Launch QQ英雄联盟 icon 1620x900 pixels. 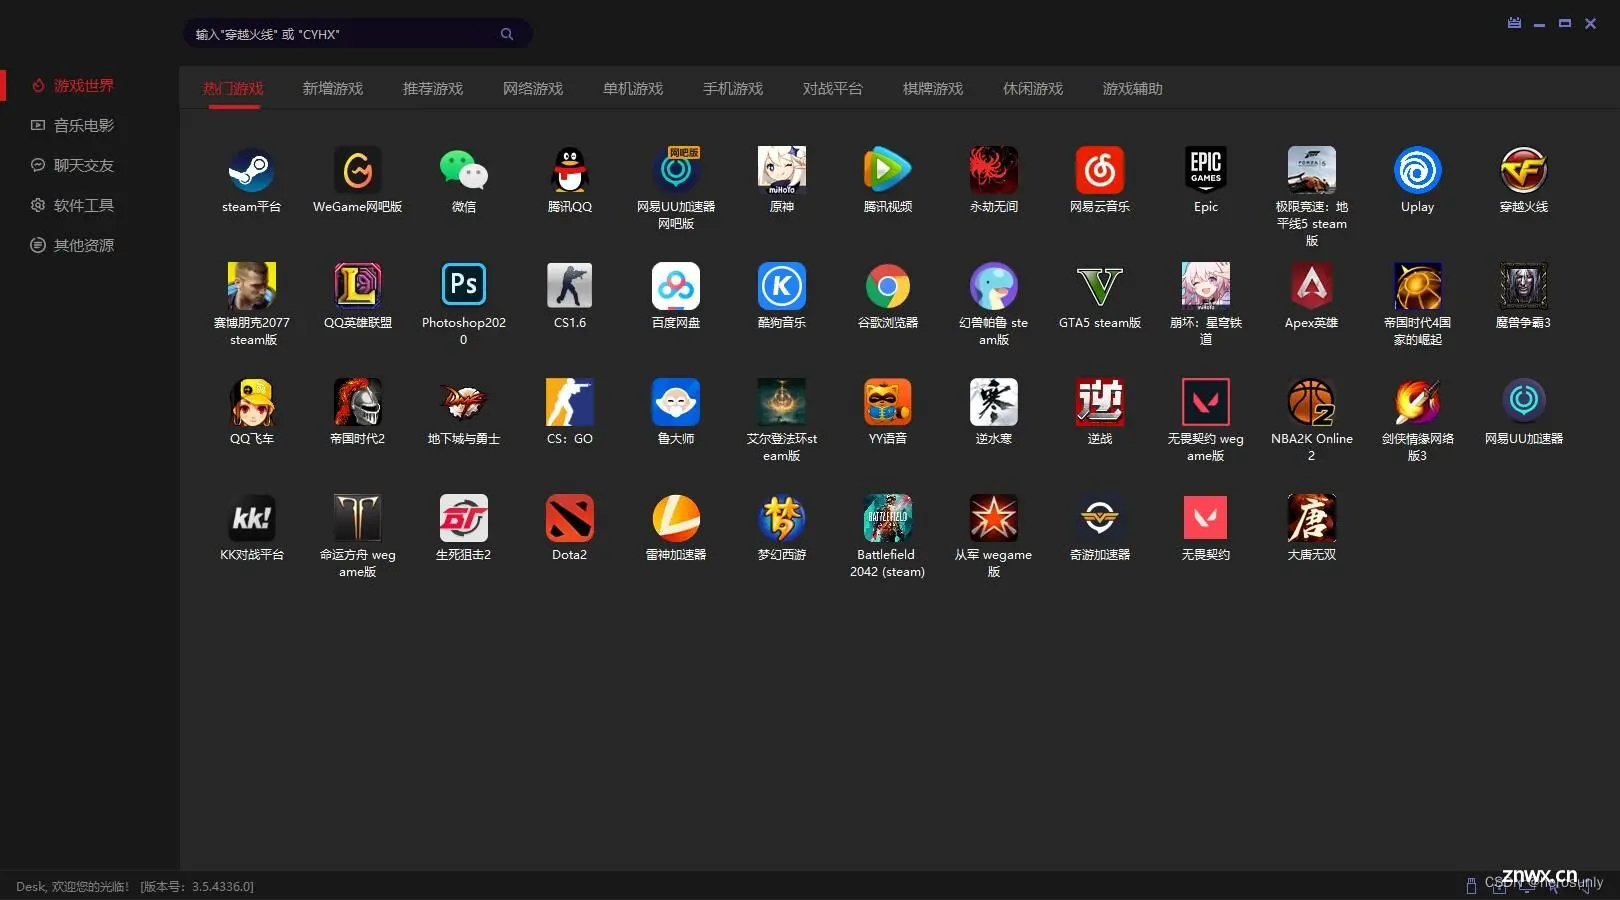click(x=357, y=287)
